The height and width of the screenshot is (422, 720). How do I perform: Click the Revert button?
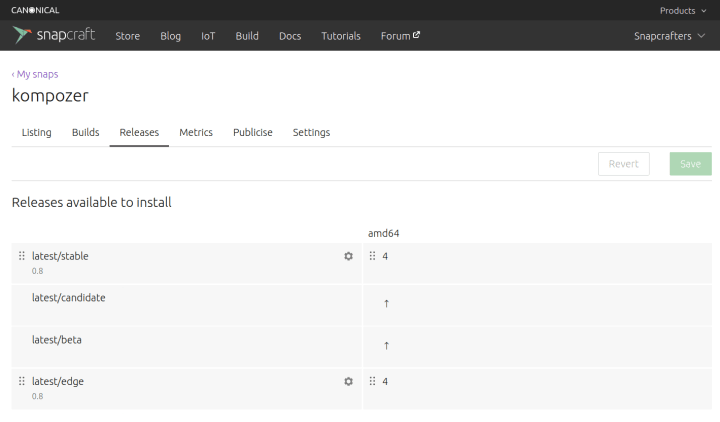(624, 164)
